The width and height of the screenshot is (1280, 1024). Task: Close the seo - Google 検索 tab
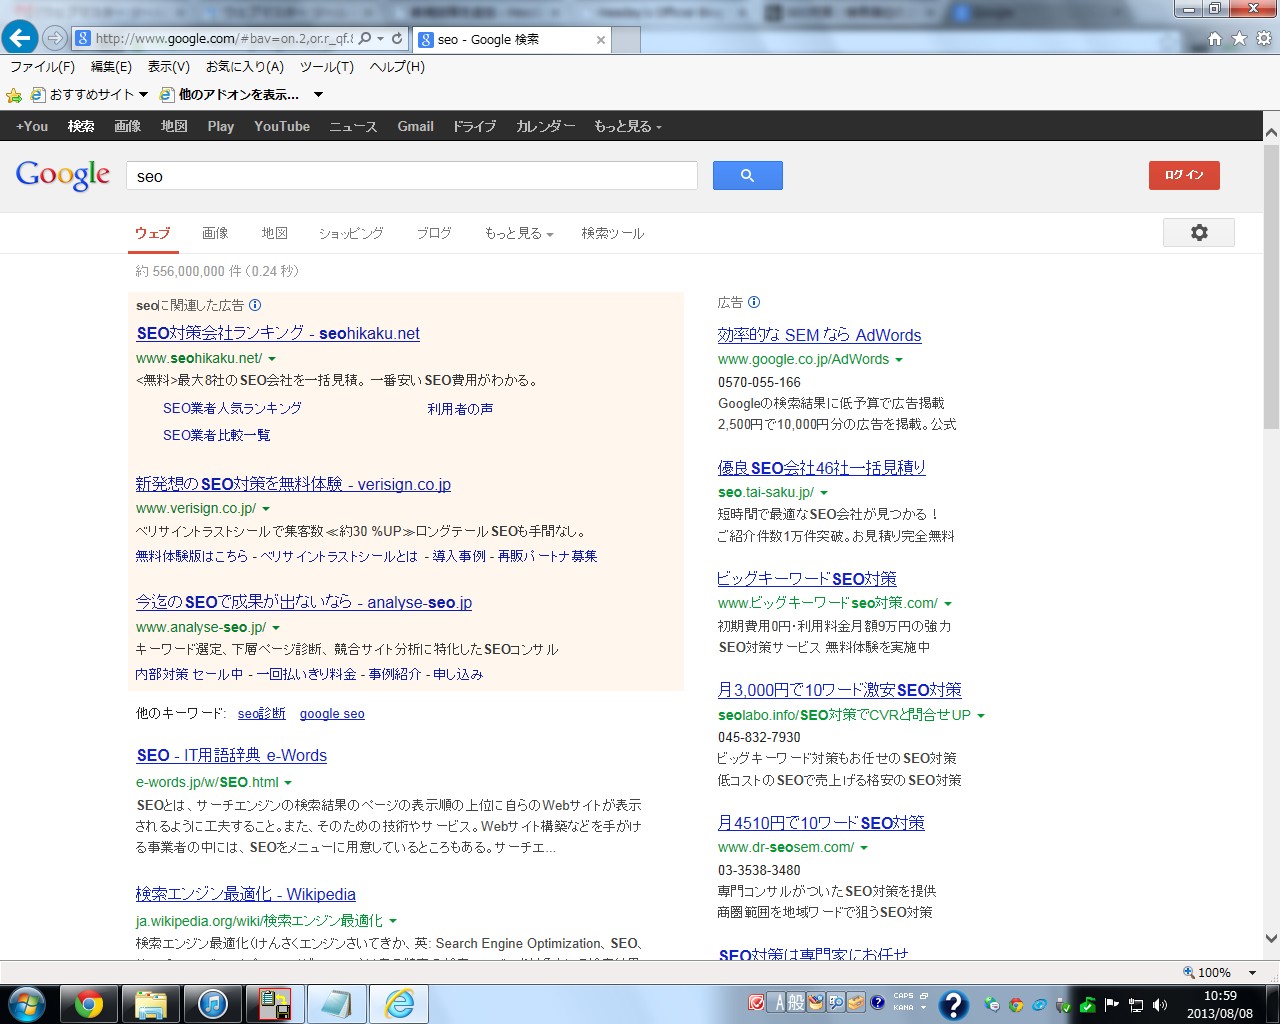tap(601, 40)
